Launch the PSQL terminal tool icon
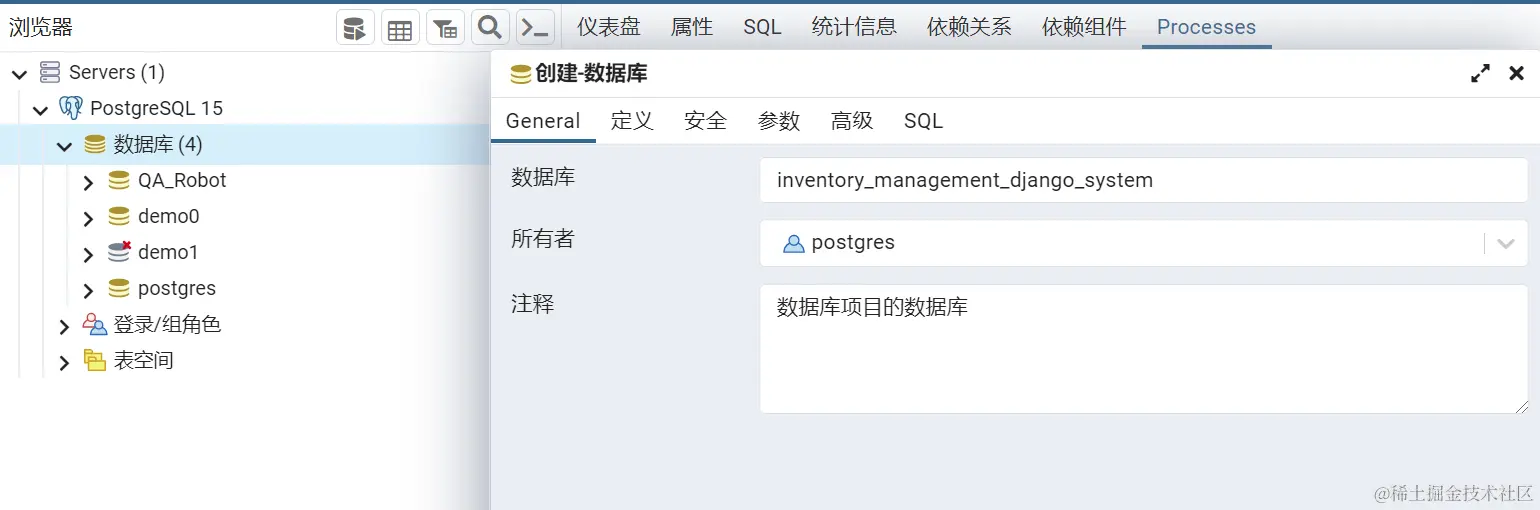This screenshot has height=510, width=1540. tap(536, 28)
